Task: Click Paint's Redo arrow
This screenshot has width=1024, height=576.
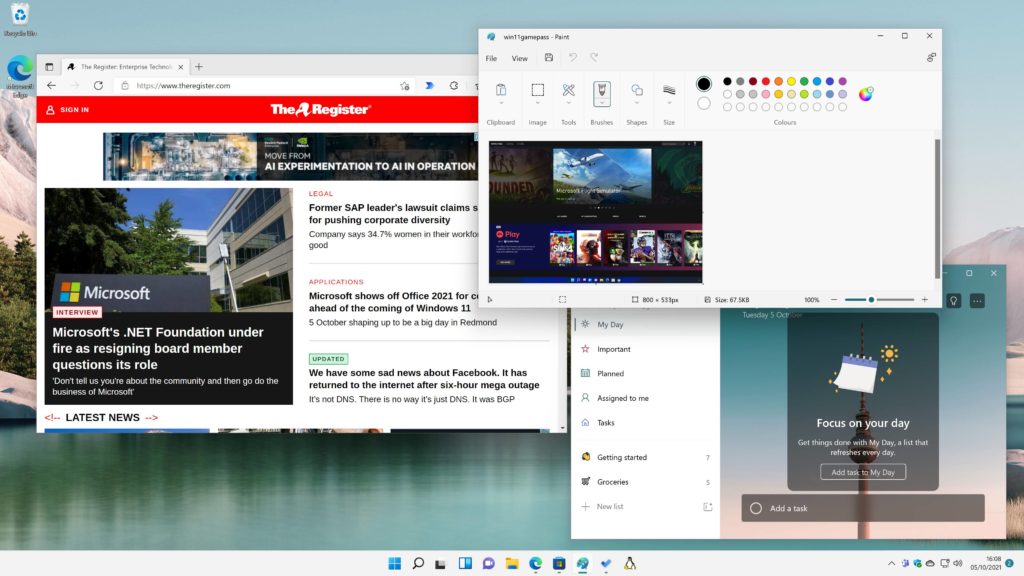Action: [594, 57]
